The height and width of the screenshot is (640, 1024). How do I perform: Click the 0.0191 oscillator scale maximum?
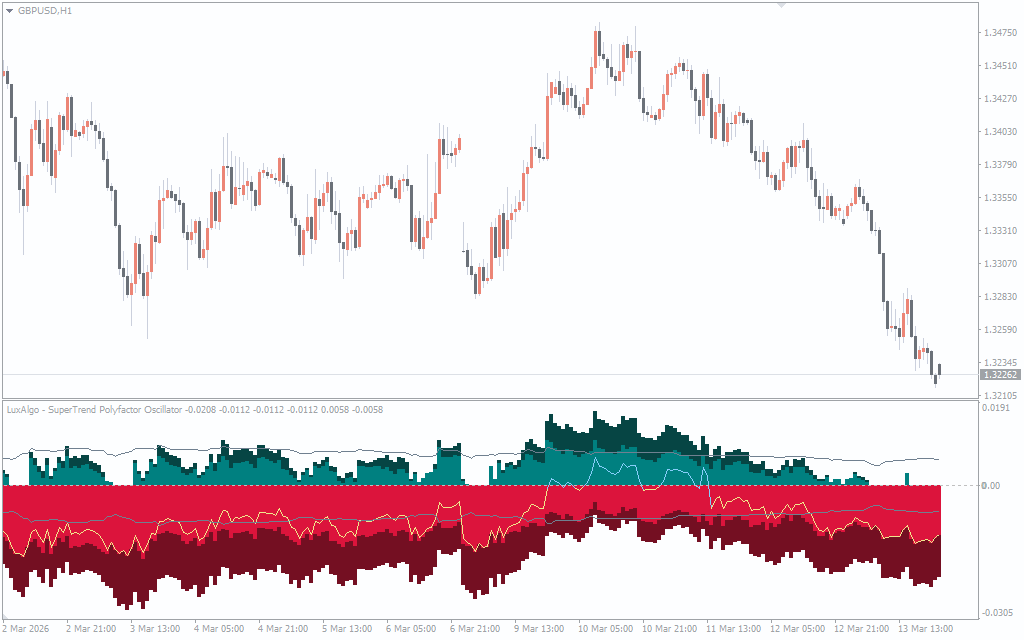click(995, 409)
